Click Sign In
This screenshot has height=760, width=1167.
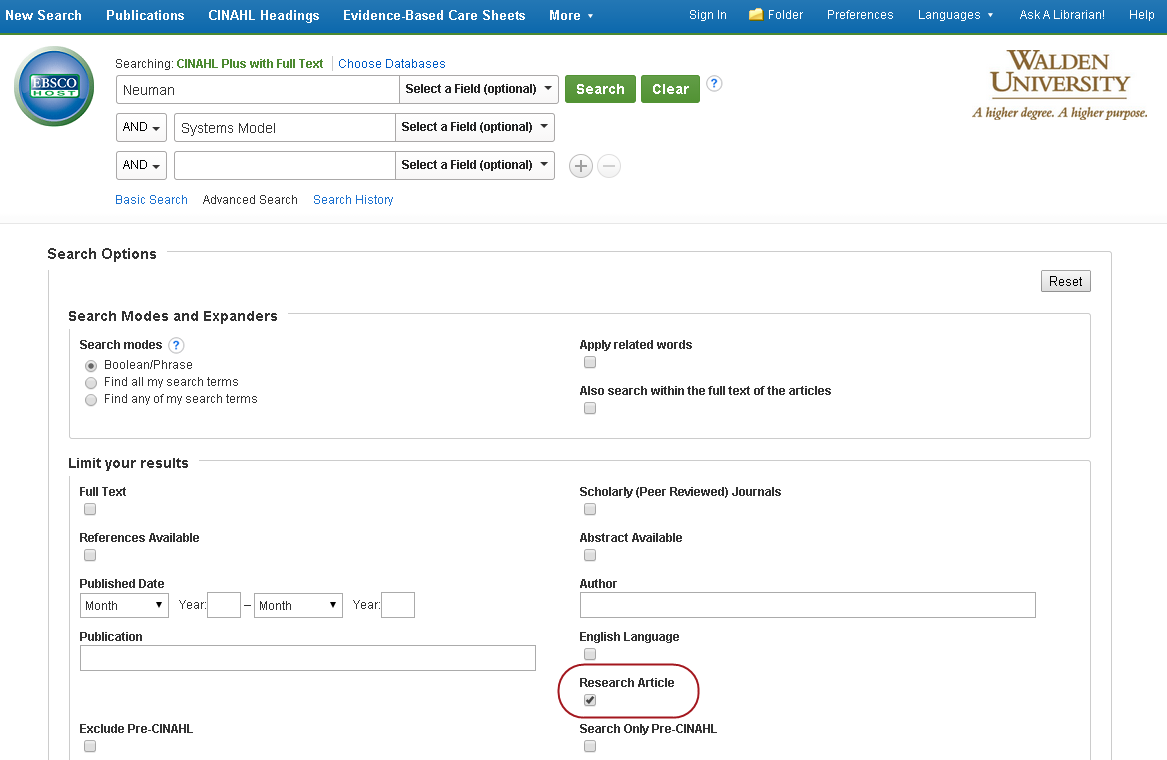pyautogui.click(x=708, y=15)
